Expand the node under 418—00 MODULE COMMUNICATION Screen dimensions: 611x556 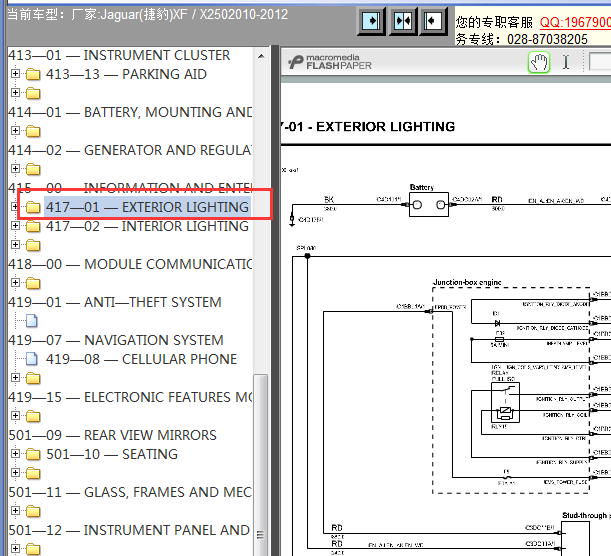[x=15, y=282]
